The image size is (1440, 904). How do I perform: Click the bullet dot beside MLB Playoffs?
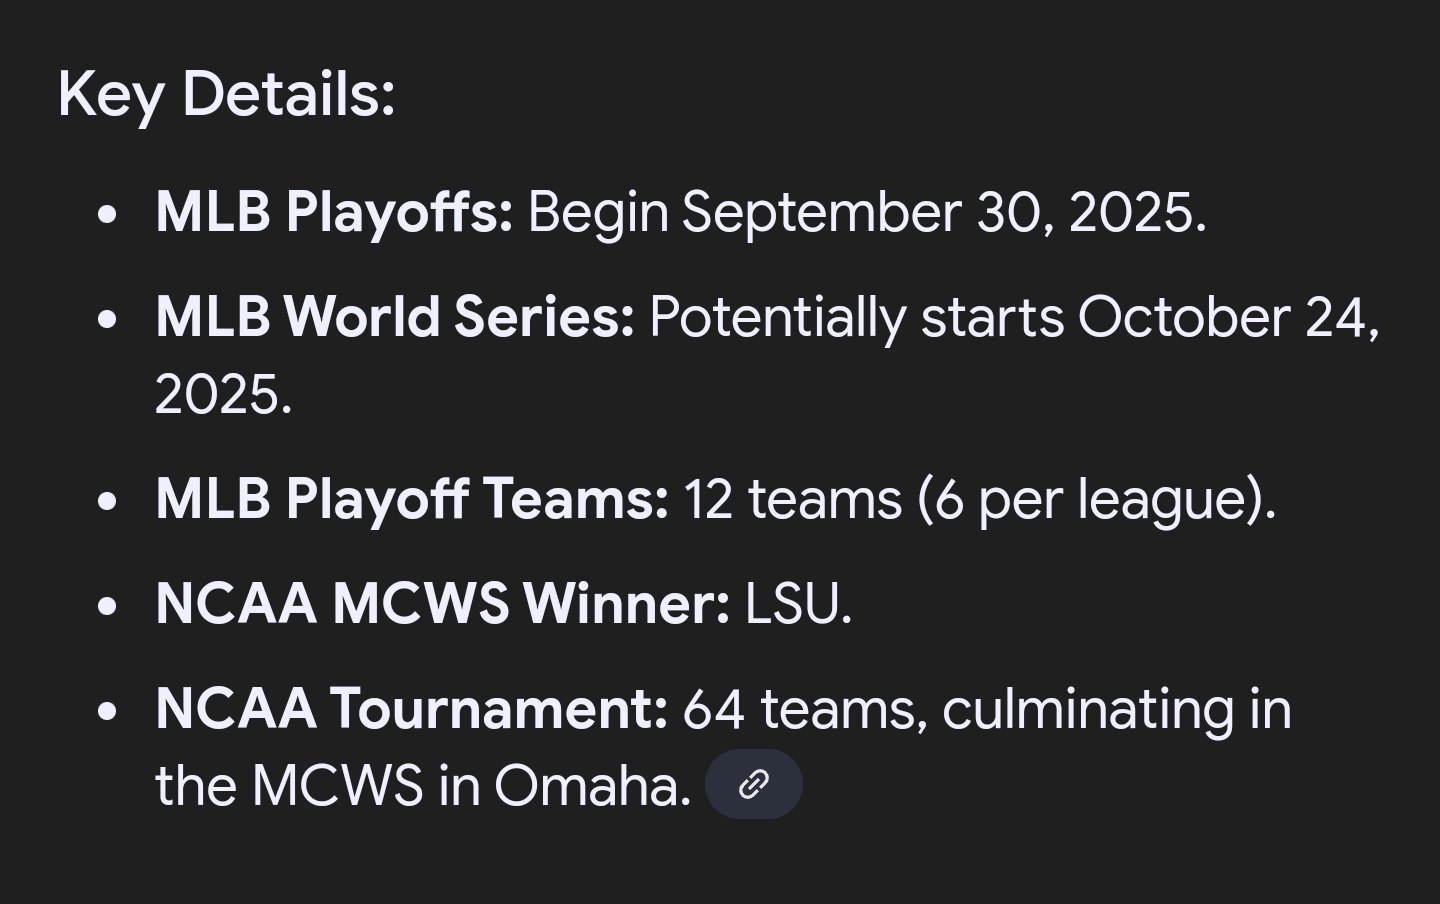click(x=108, y=215)
